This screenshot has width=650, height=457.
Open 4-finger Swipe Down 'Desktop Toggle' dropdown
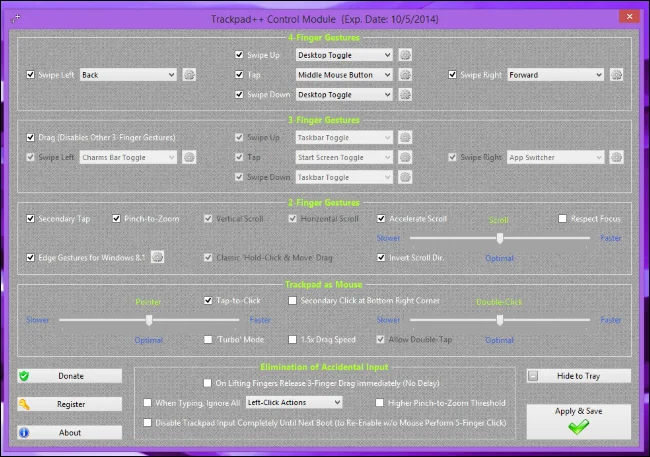[344, 95]
